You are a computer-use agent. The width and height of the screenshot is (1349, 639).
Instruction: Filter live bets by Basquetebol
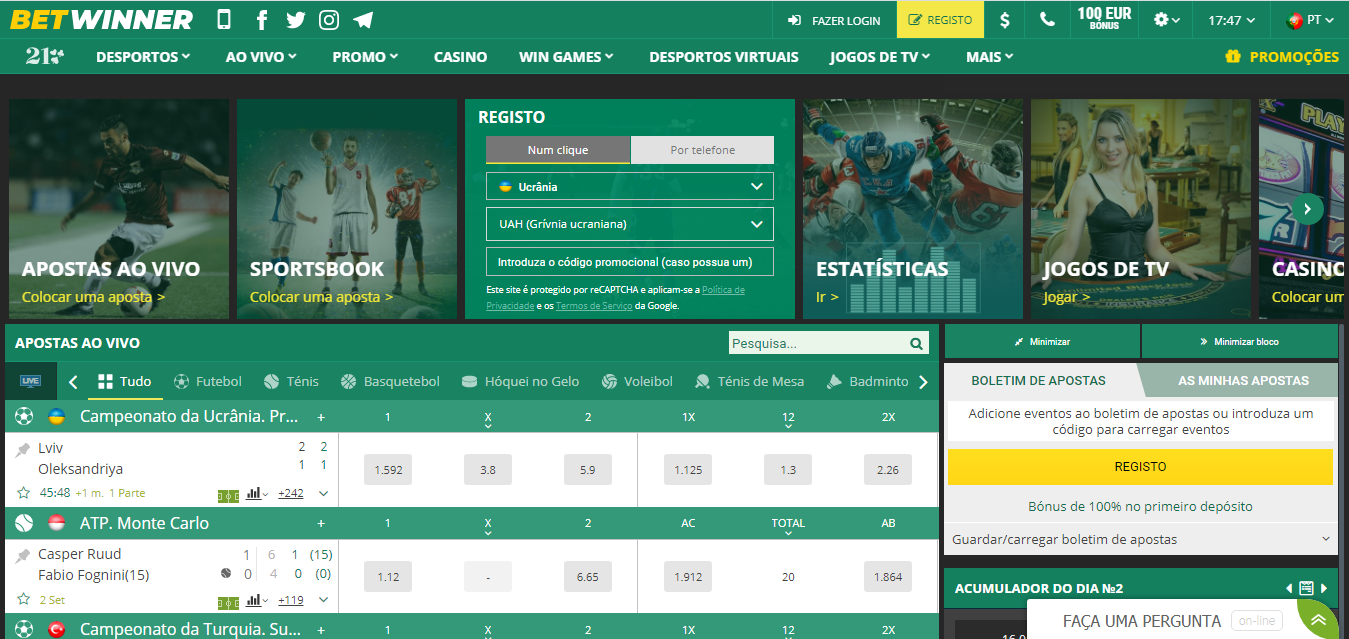390,381
